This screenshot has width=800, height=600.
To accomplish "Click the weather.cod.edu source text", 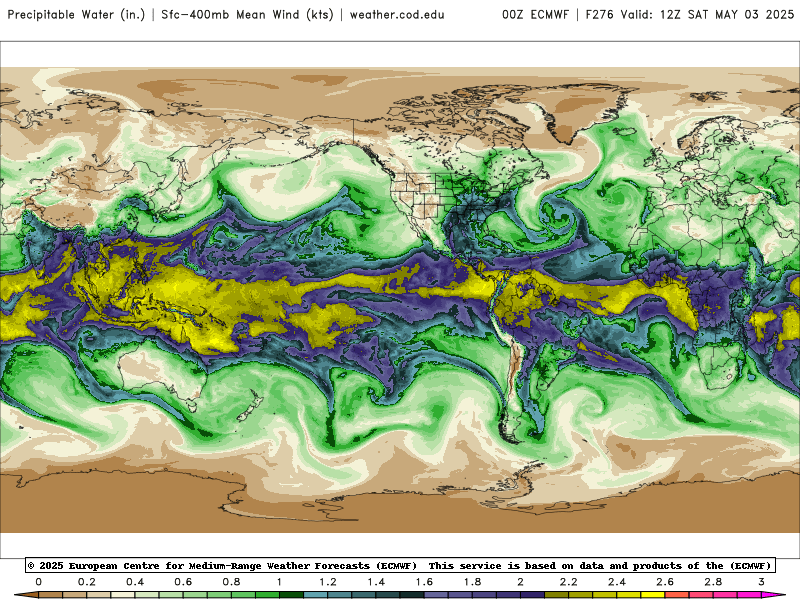I will (x=397, y=15).
